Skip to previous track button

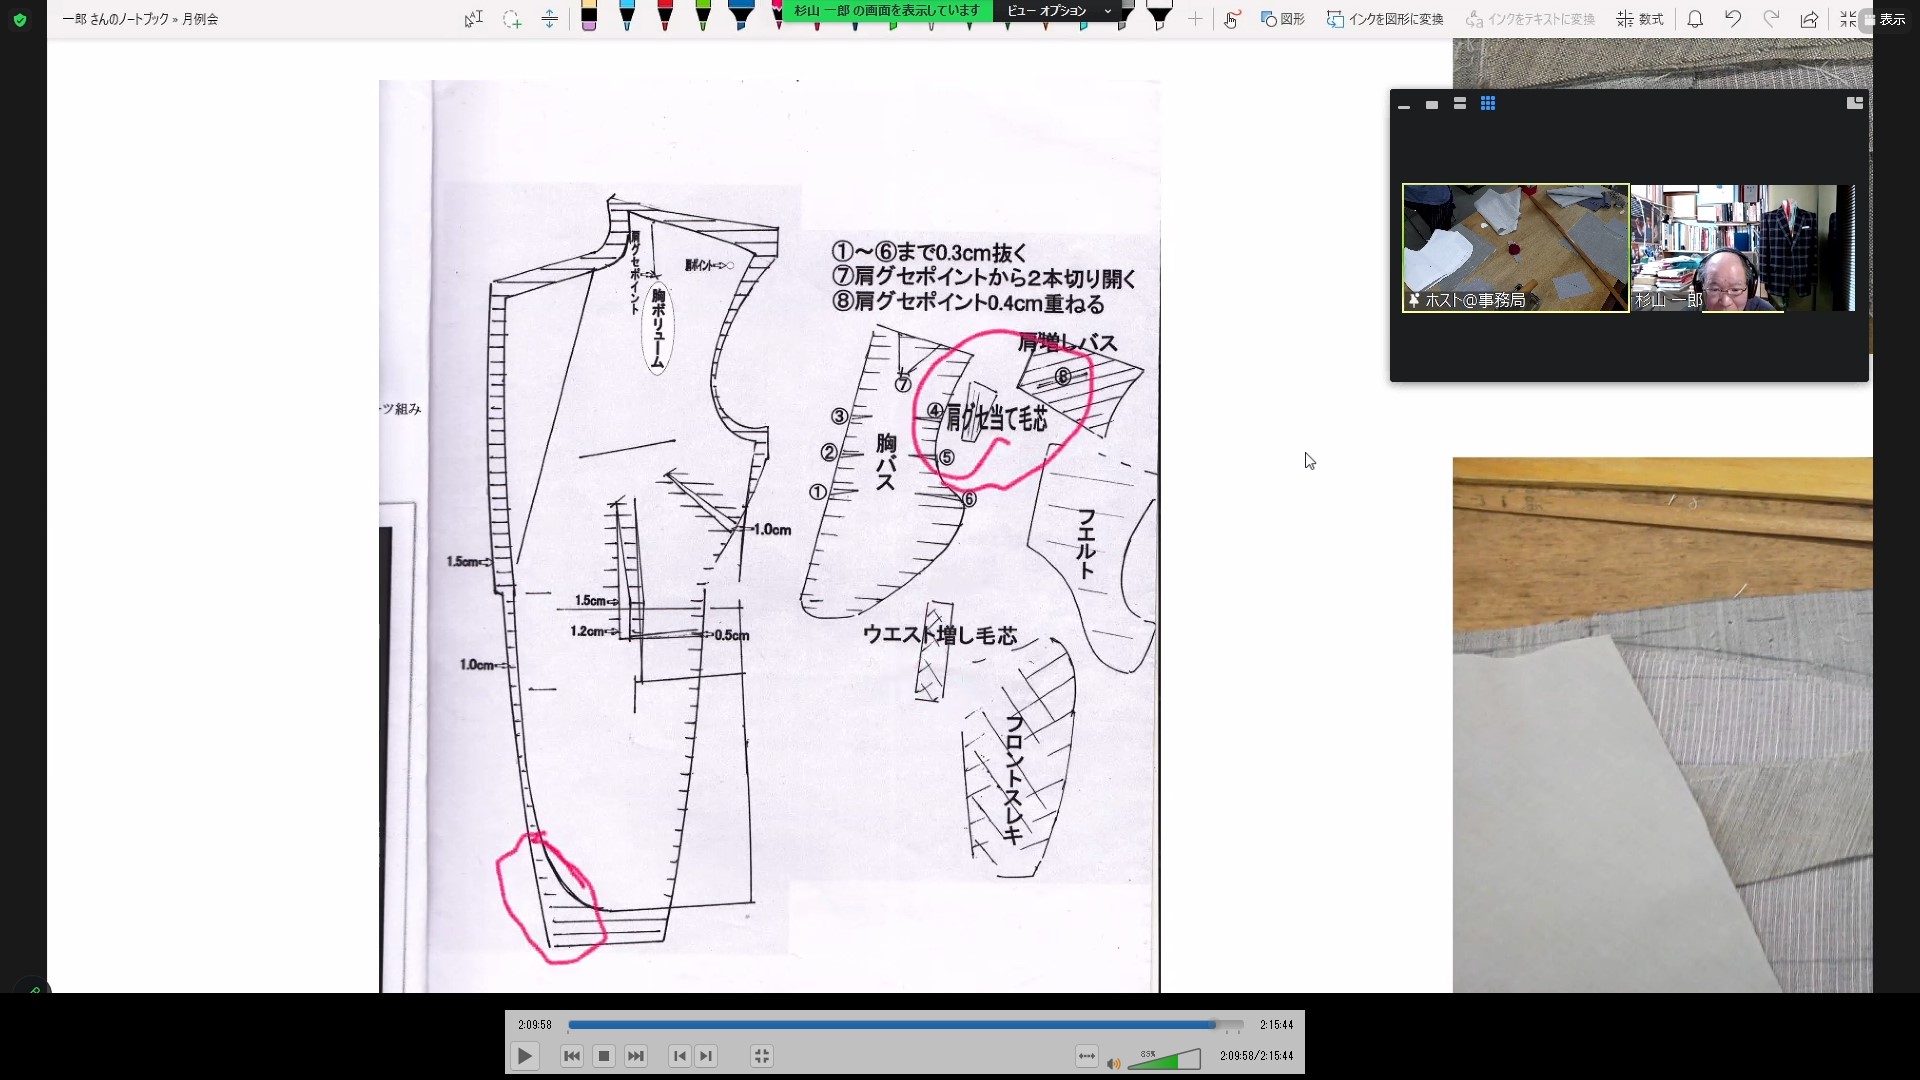[571, 1056]
